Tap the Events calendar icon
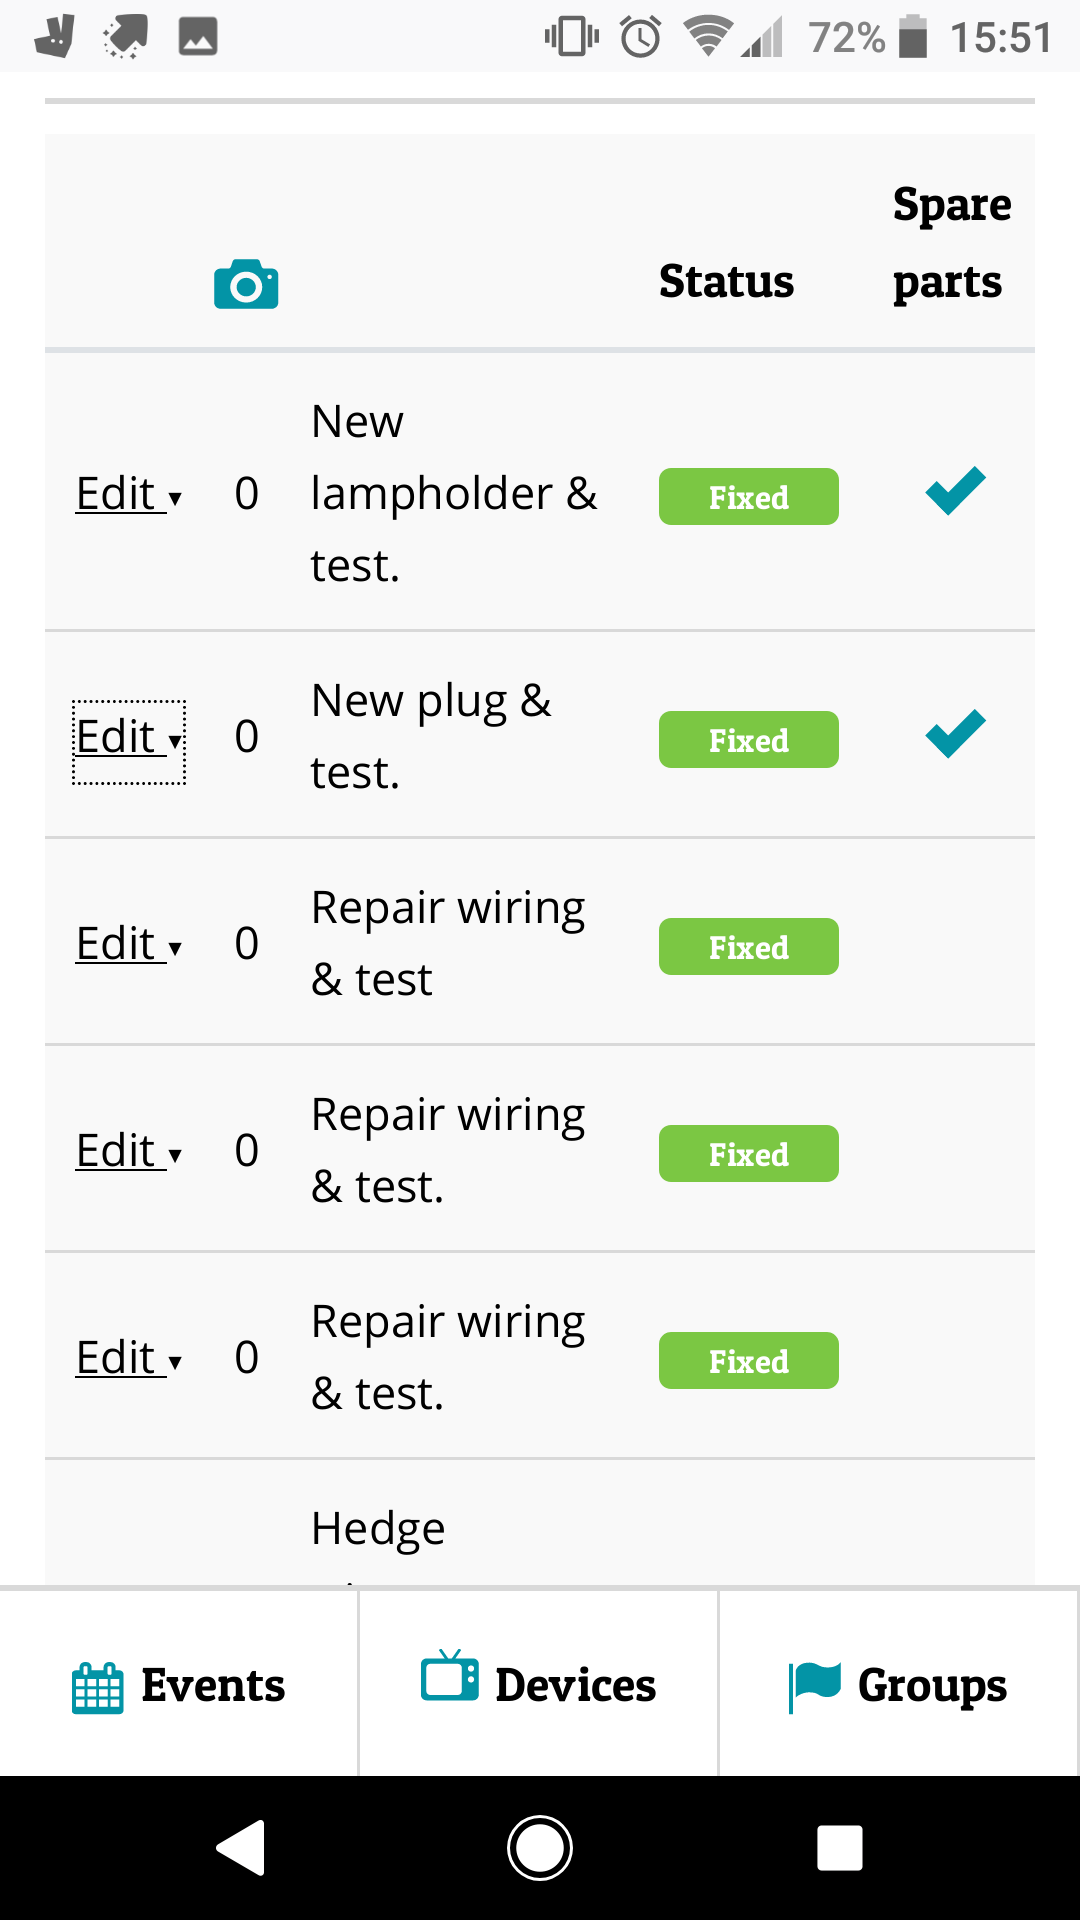Screen dimensions: 1080x1920 pos(98,1687)
